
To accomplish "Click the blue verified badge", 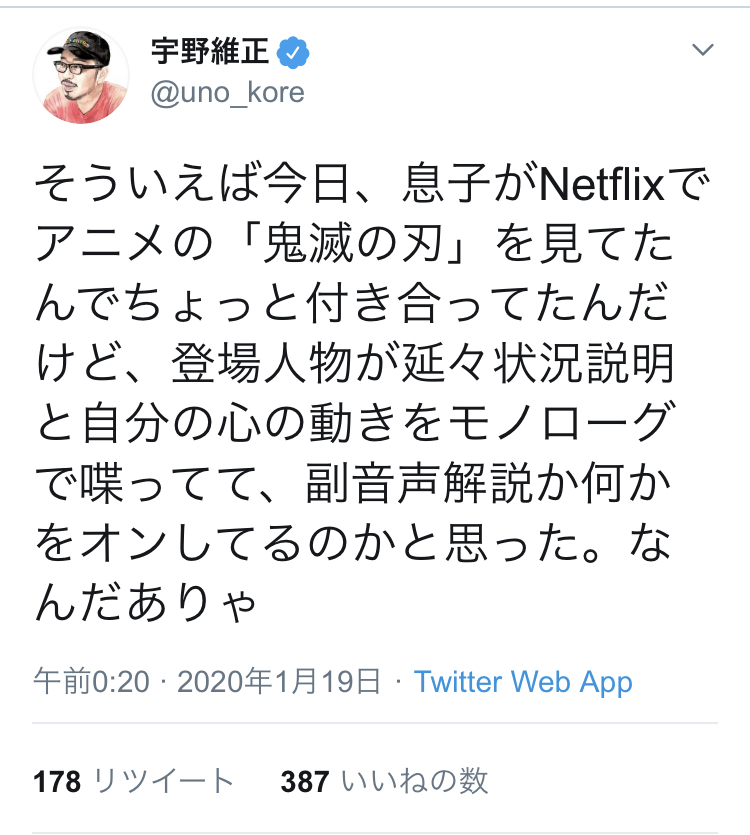I will (x=293, y=51).
